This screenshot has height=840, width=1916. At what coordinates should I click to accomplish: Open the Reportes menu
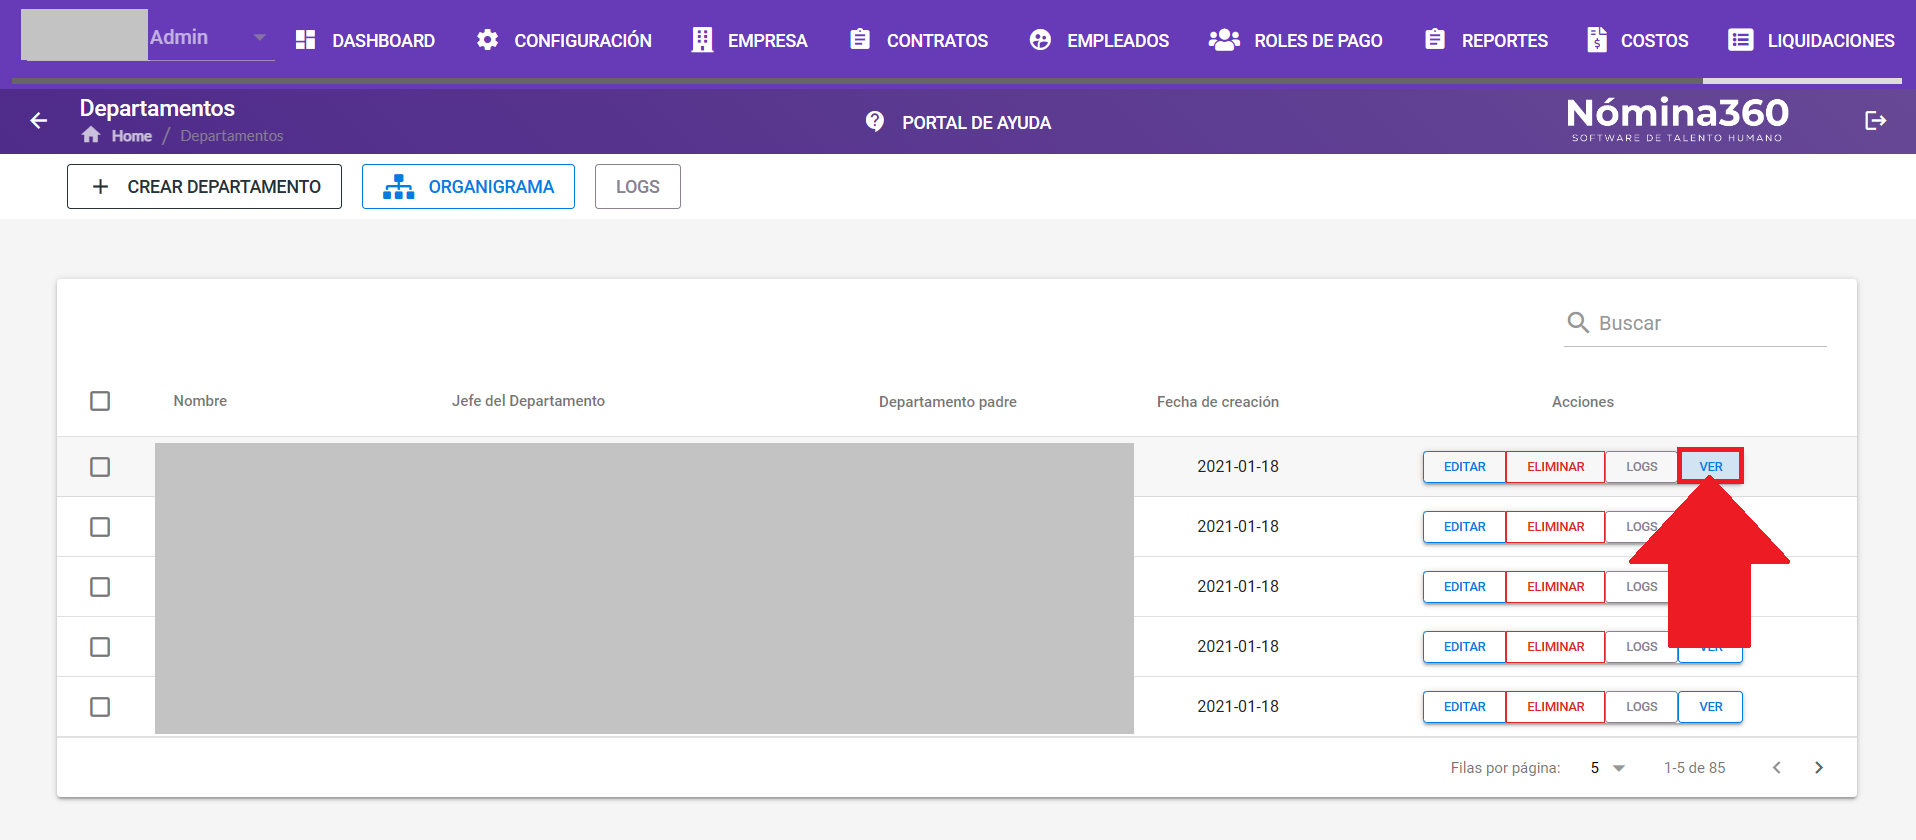coord(1486,40)
